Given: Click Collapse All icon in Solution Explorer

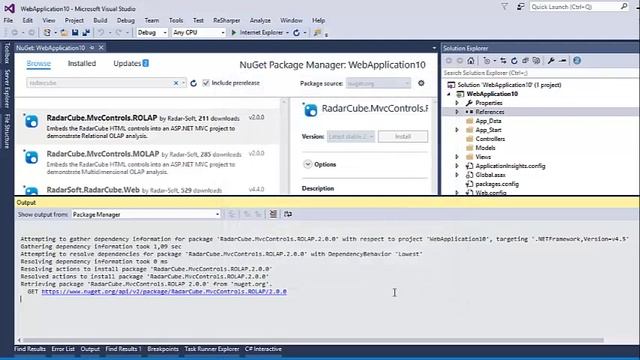Looking at the screenshot, I should click(x=525, y=60).
